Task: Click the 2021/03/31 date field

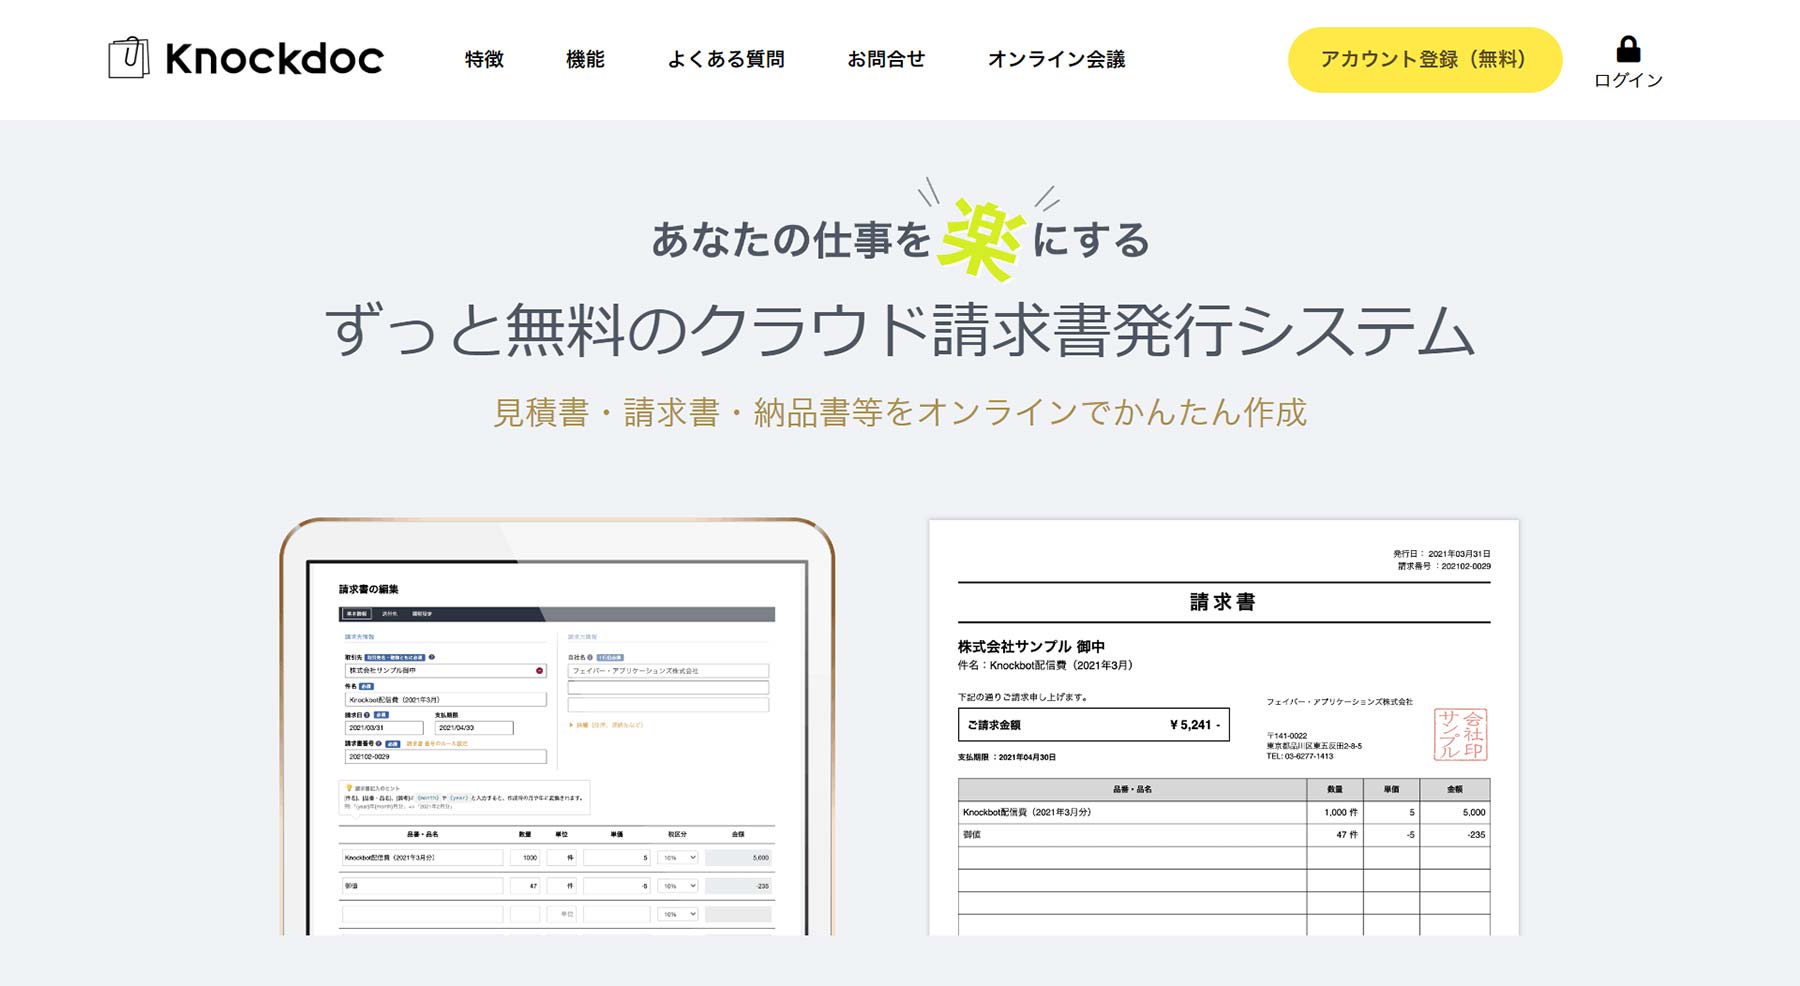Action: pos(384,728)
